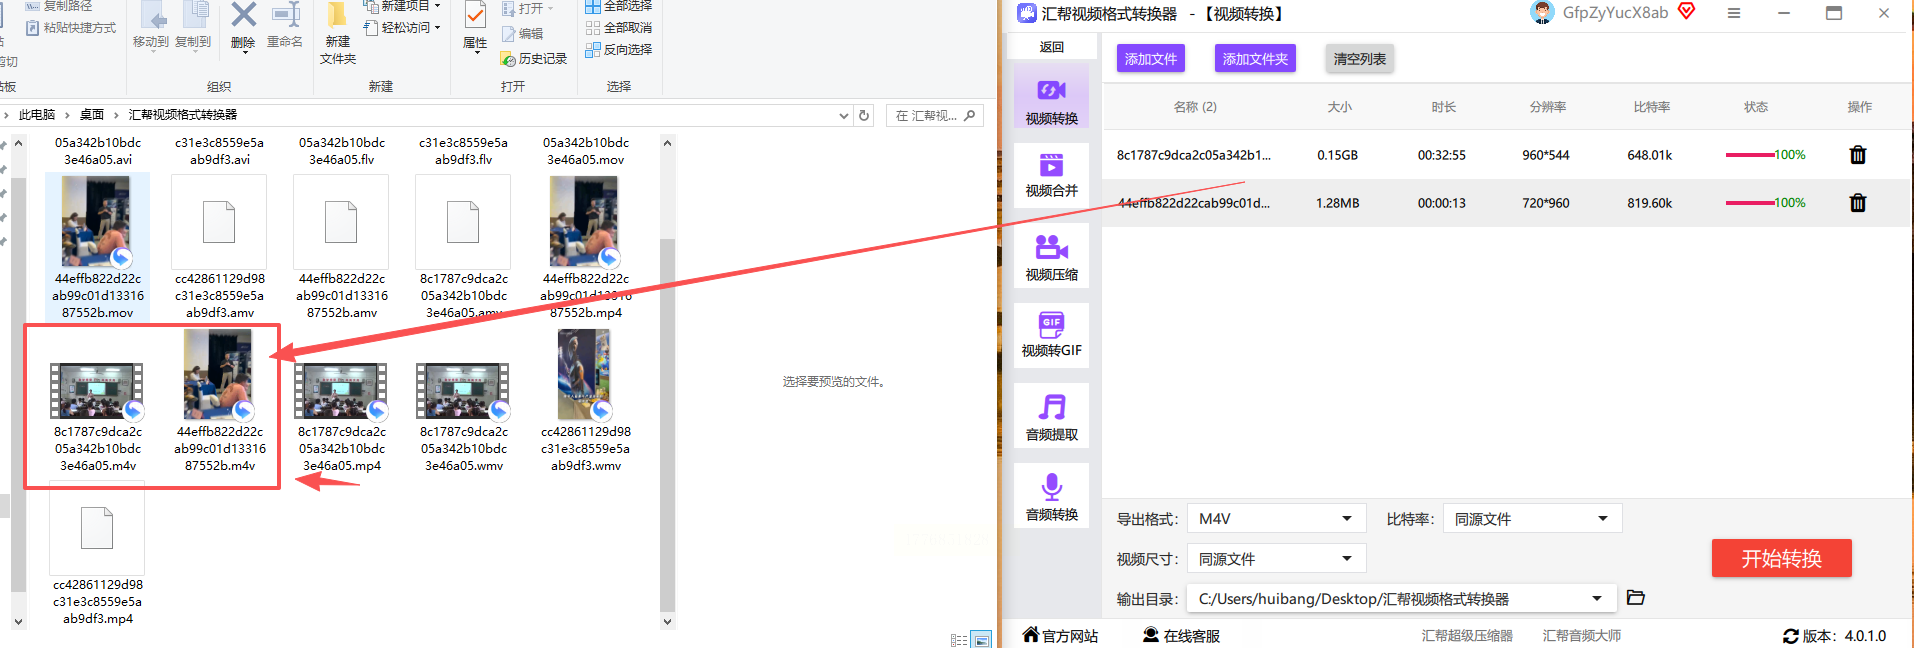Image resolution: width=1914 pixels, height=648 pixels.
Task: Select the 音频提取 audio extract tool
Action: pyautogui.click(x=1051, y=417)
